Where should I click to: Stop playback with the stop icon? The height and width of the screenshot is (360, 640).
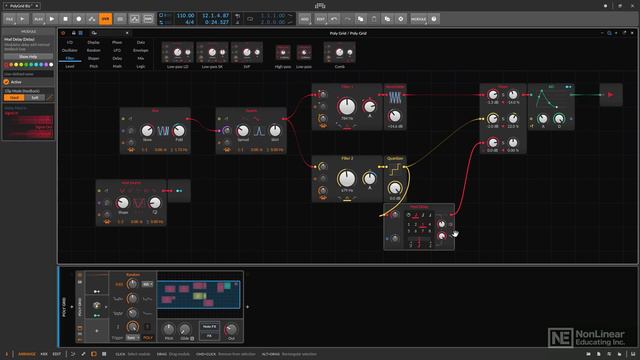point(65,19)
